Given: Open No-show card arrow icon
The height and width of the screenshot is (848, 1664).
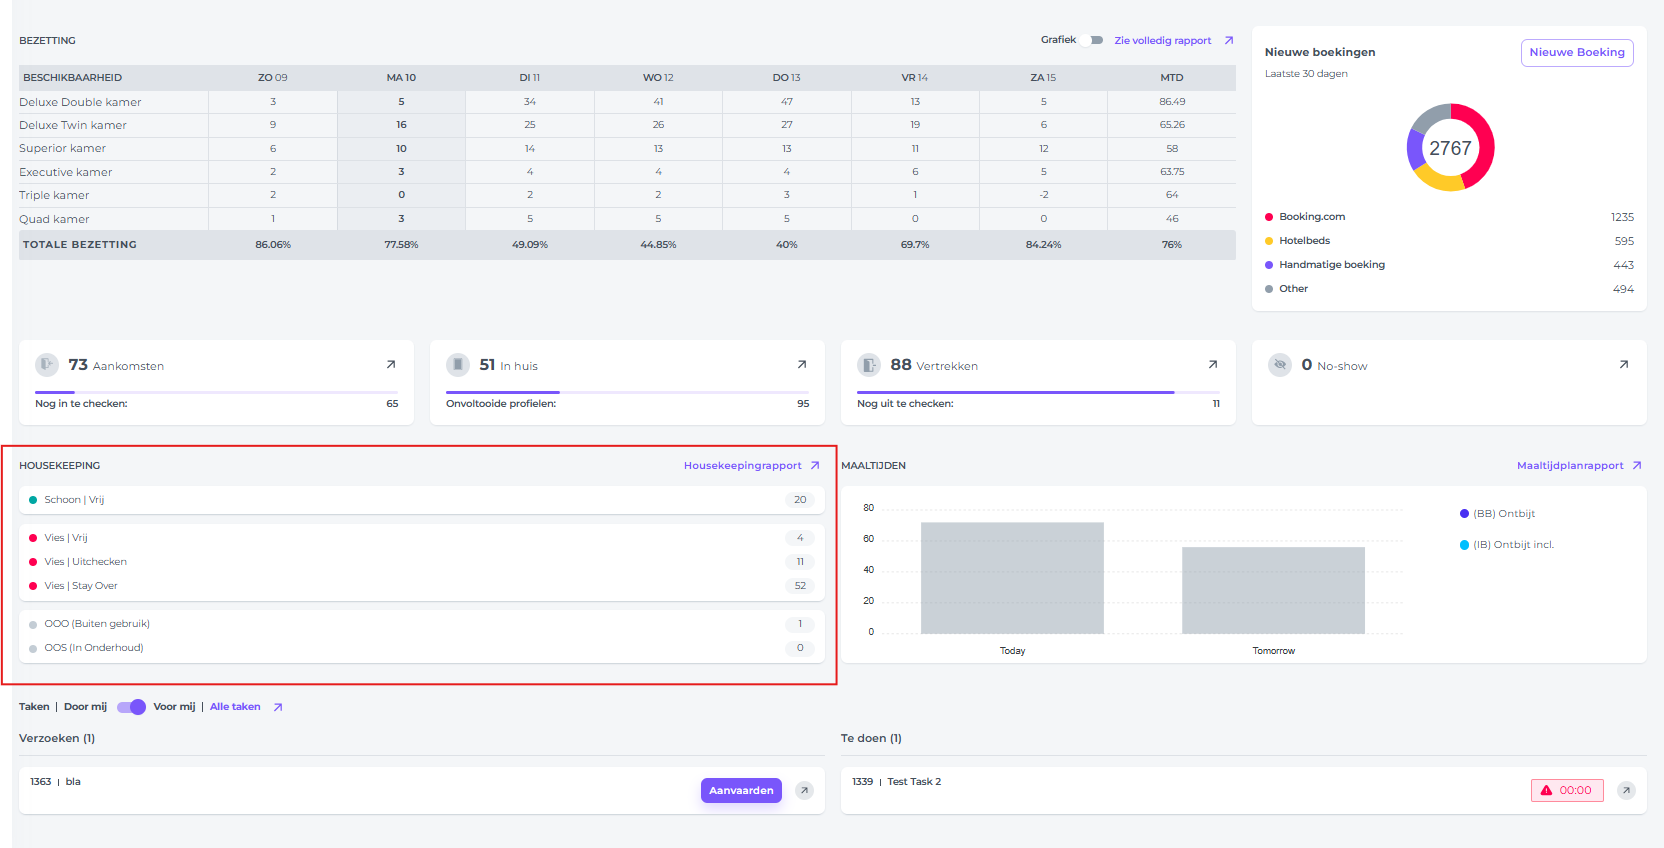Looking at the screenshot, I should pos(1624,365).
